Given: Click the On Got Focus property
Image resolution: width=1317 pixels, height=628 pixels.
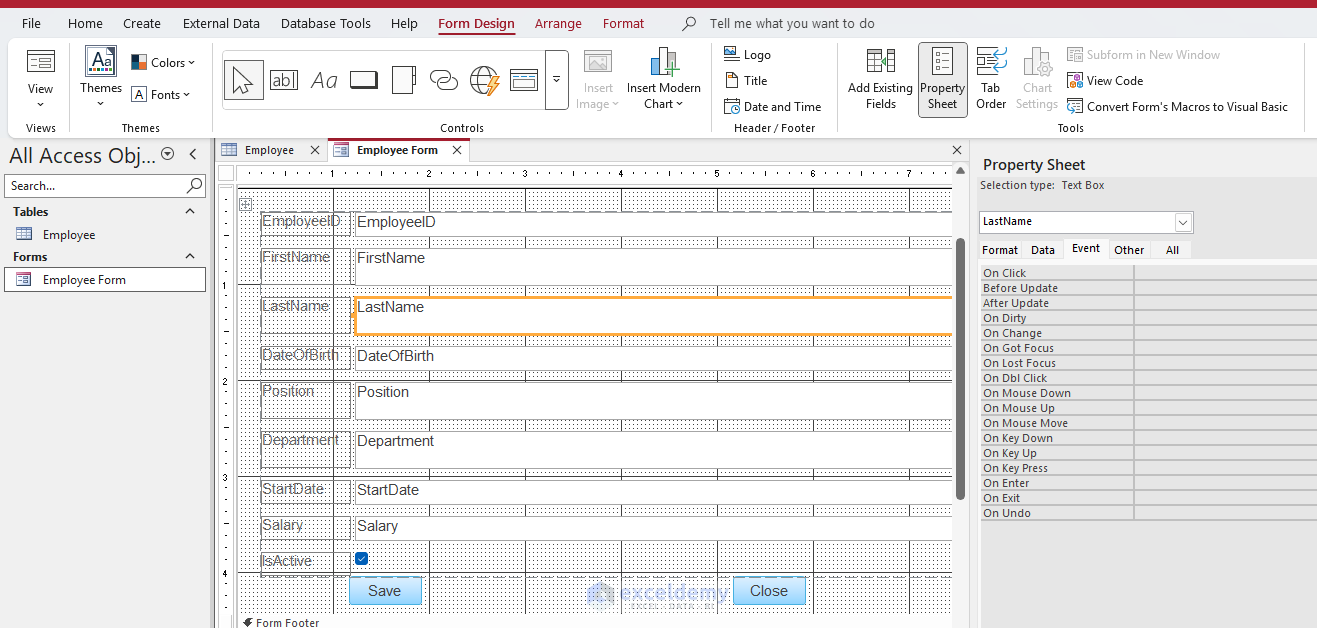Looking at the screenshot, I should tap(1148, 348).
